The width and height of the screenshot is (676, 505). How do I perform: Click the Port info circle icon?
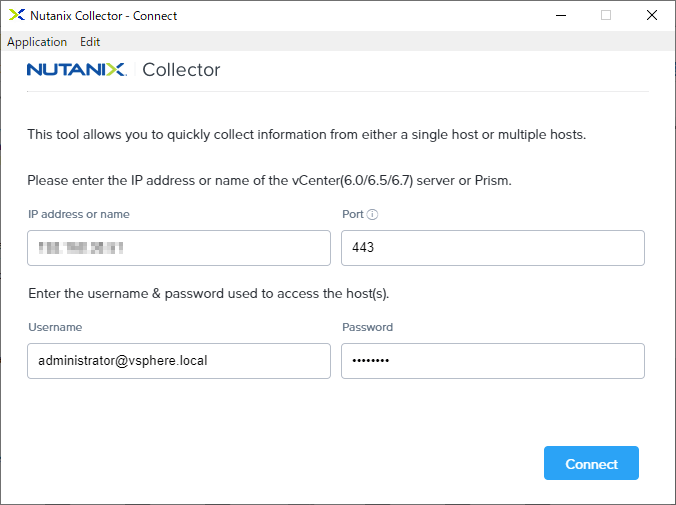372,214
